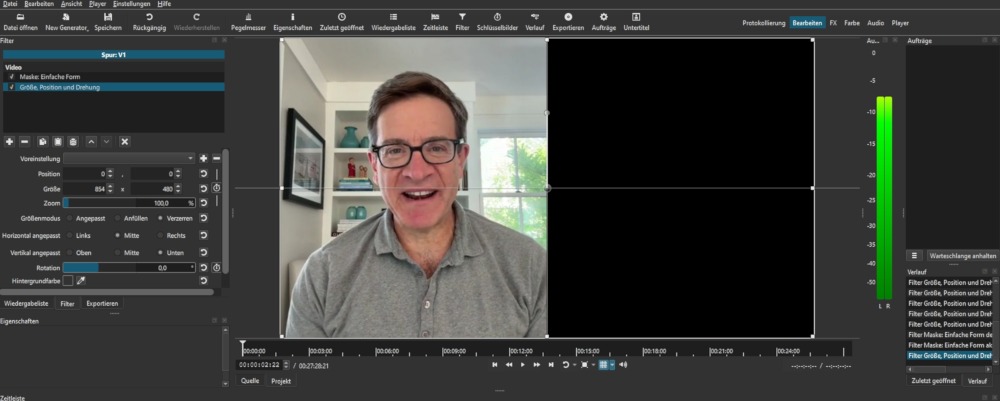Click the Untertitel subtitles toolbar icon

635,21
